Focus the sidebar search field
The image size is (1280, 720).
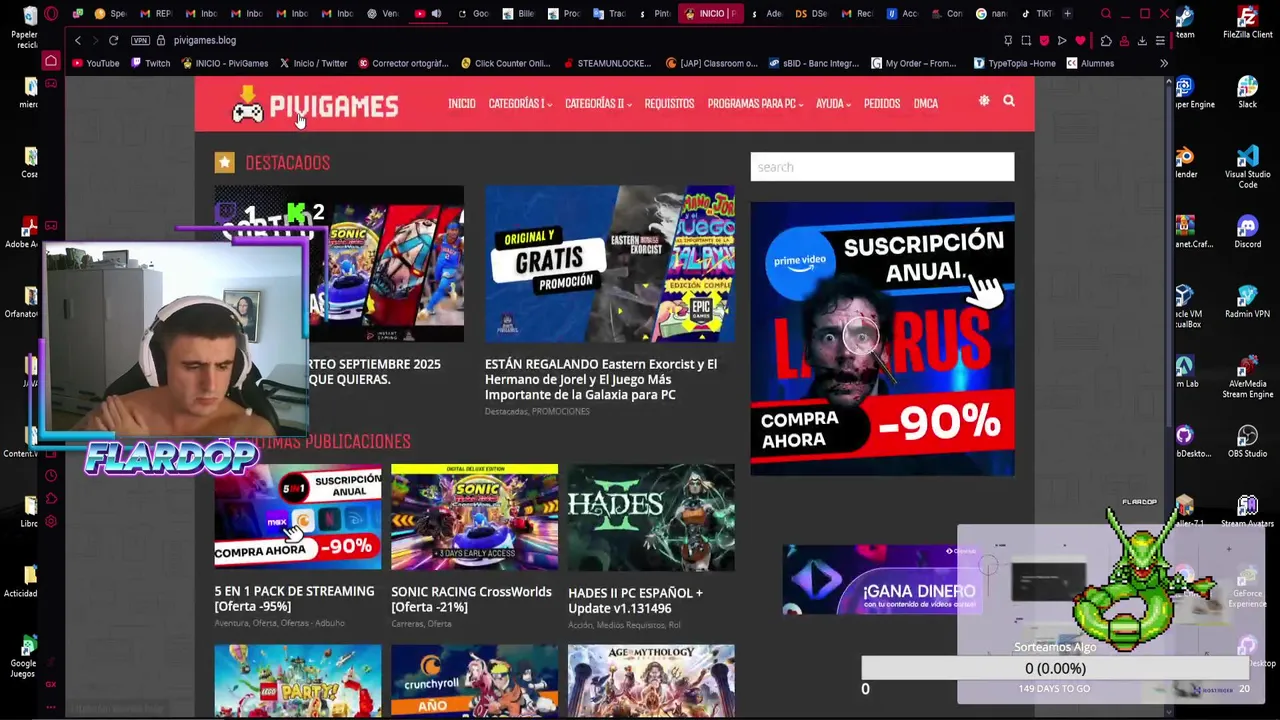(882, 167)
